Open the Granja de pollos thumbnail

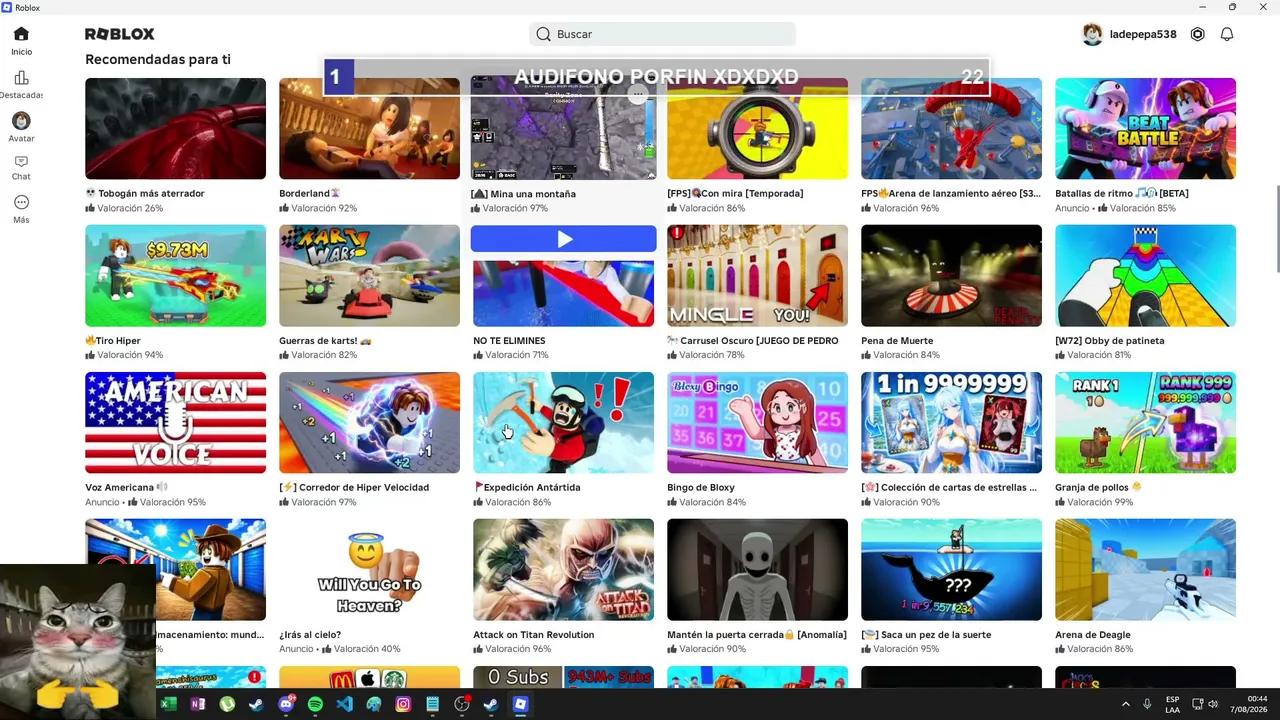tap(1145, 423)
